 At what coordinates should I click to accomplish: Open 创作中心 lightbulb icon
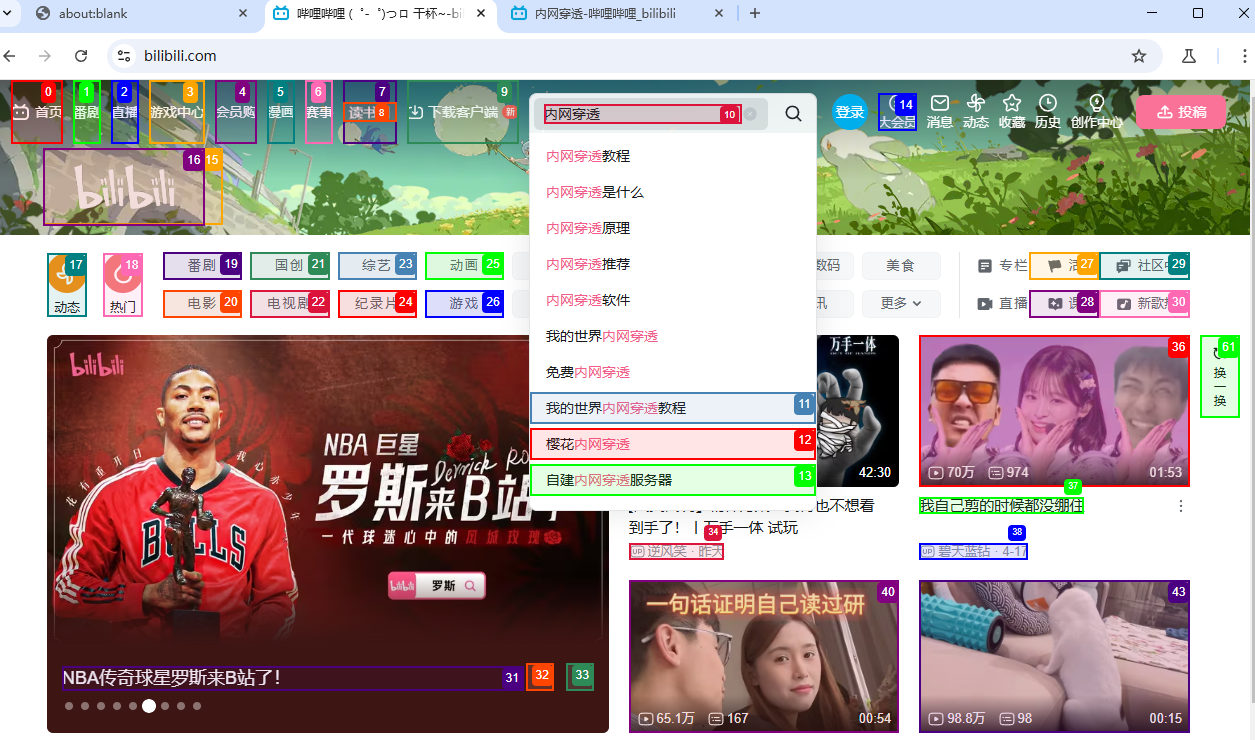[x=1095, y=110]
